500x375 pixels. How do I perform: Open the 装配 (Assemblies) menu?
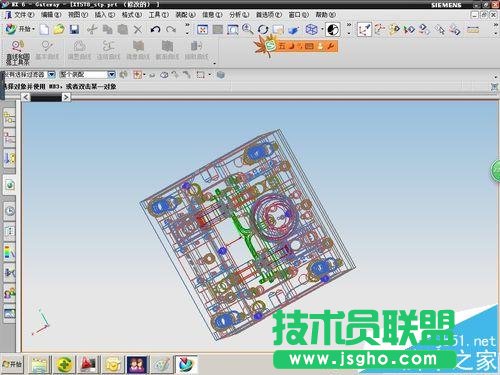click(x=185, y=15)
